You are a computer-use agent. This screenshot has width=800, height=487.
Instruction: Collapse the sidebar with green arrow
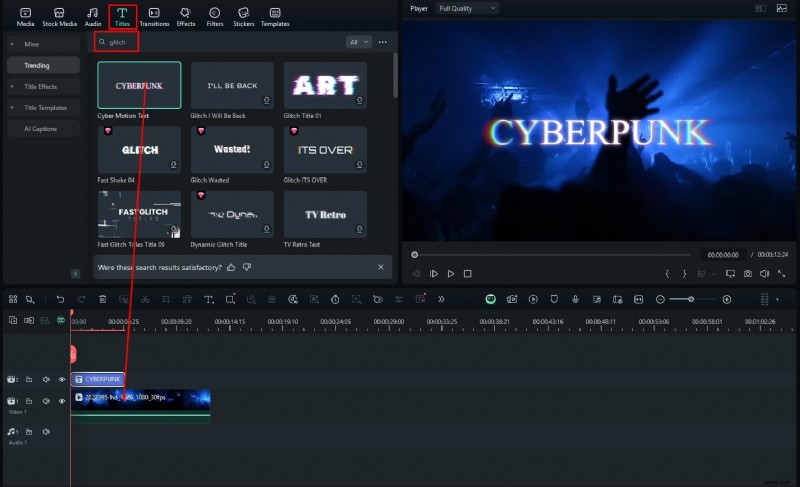point(76,274)
